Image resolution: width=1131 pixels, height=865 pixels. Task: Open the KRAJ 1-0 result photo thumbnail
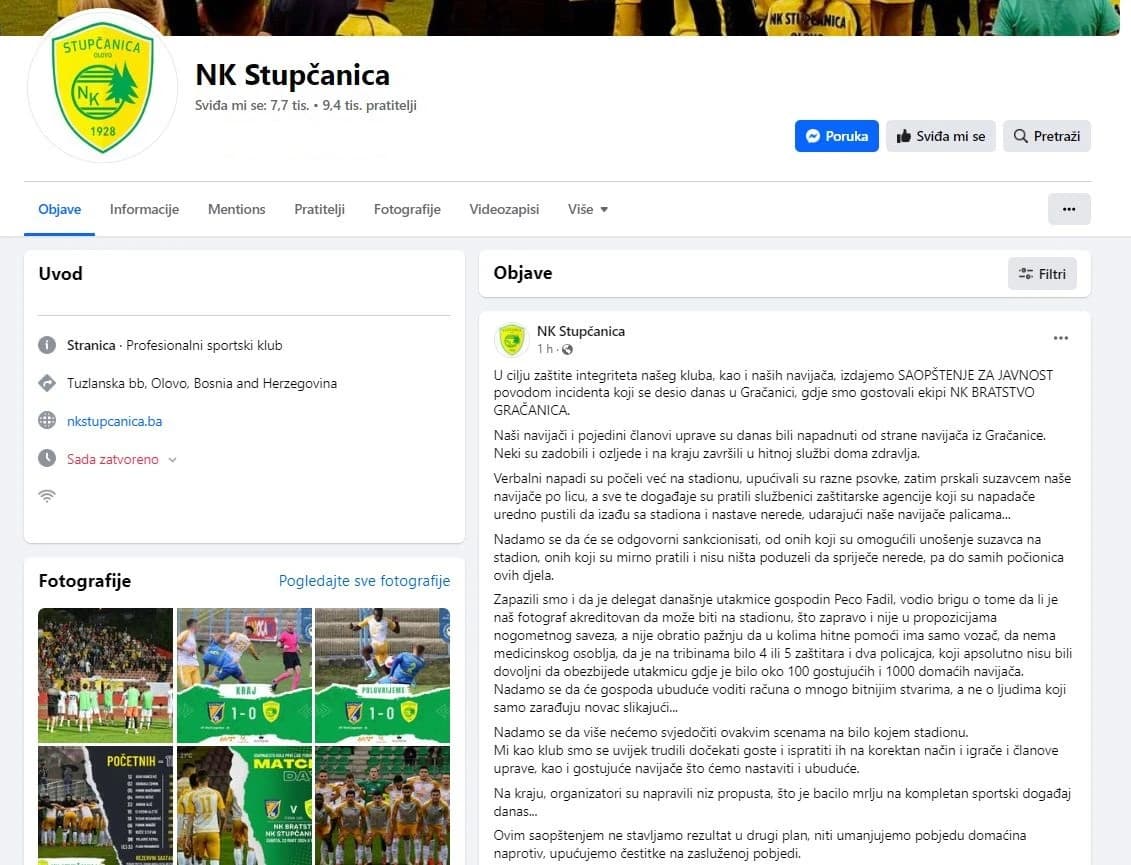point(245,675)
